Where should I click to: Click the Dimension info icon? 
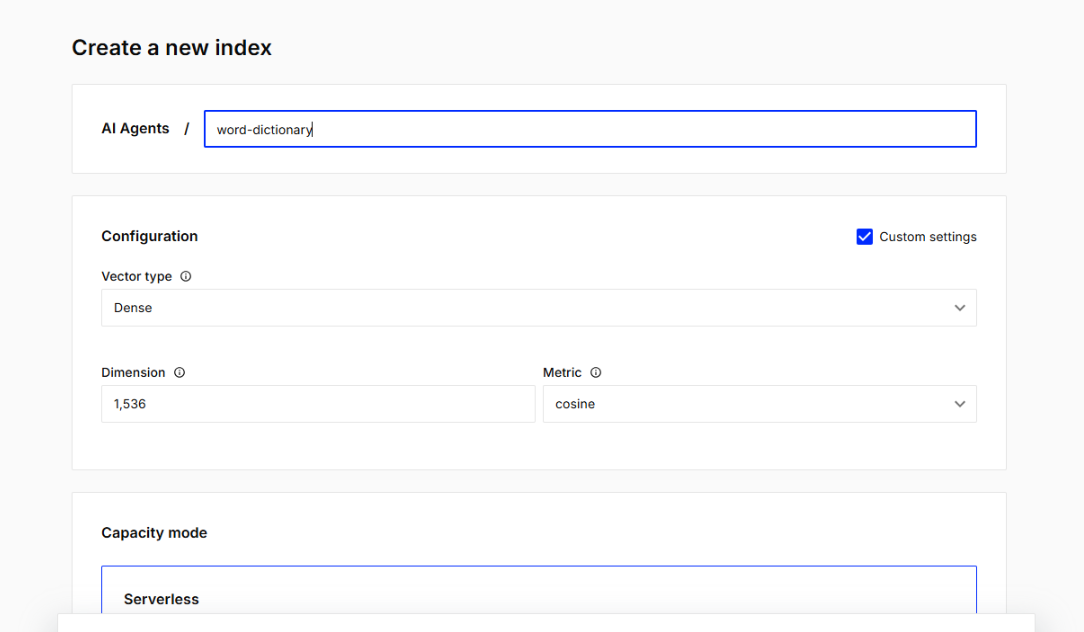pyautogui.click(x=180, y=373)
